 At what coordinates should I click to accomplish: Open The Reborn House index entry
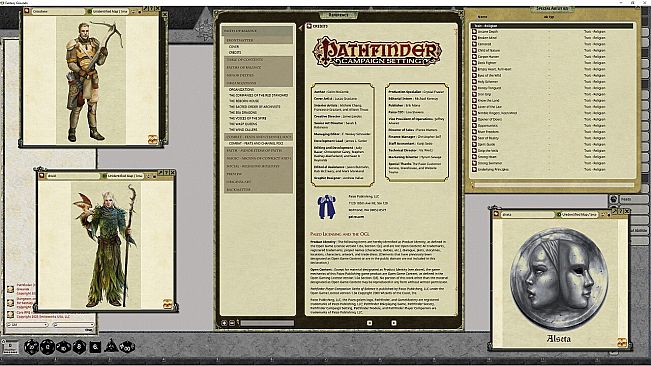click(244, 101)
